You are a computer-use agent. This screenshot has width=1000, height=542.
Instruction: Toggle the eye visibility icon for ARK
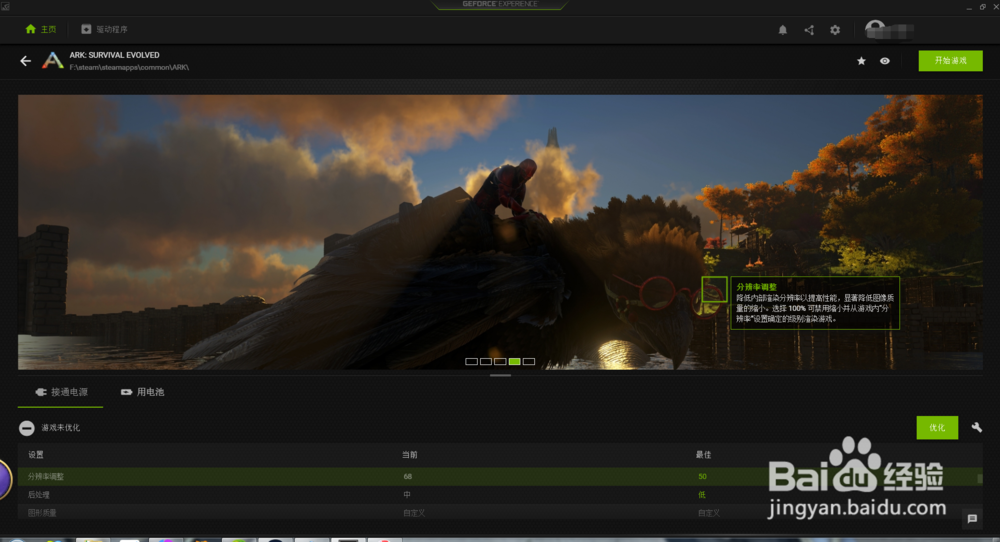[885, 61]
